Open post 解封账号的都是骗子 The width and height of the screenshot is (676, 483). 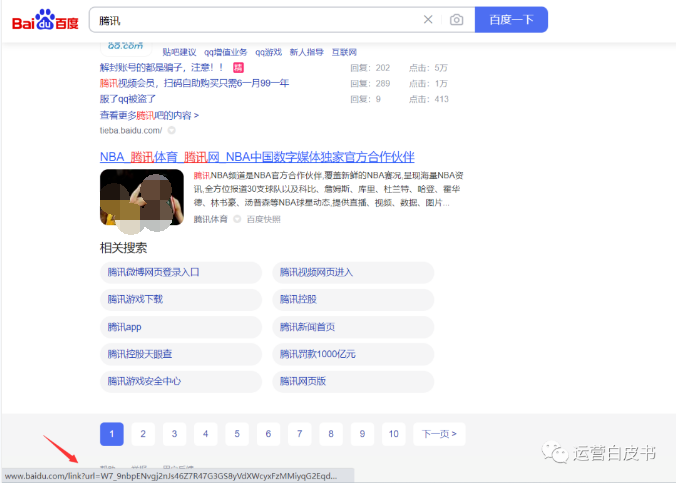tap(162, 68)
